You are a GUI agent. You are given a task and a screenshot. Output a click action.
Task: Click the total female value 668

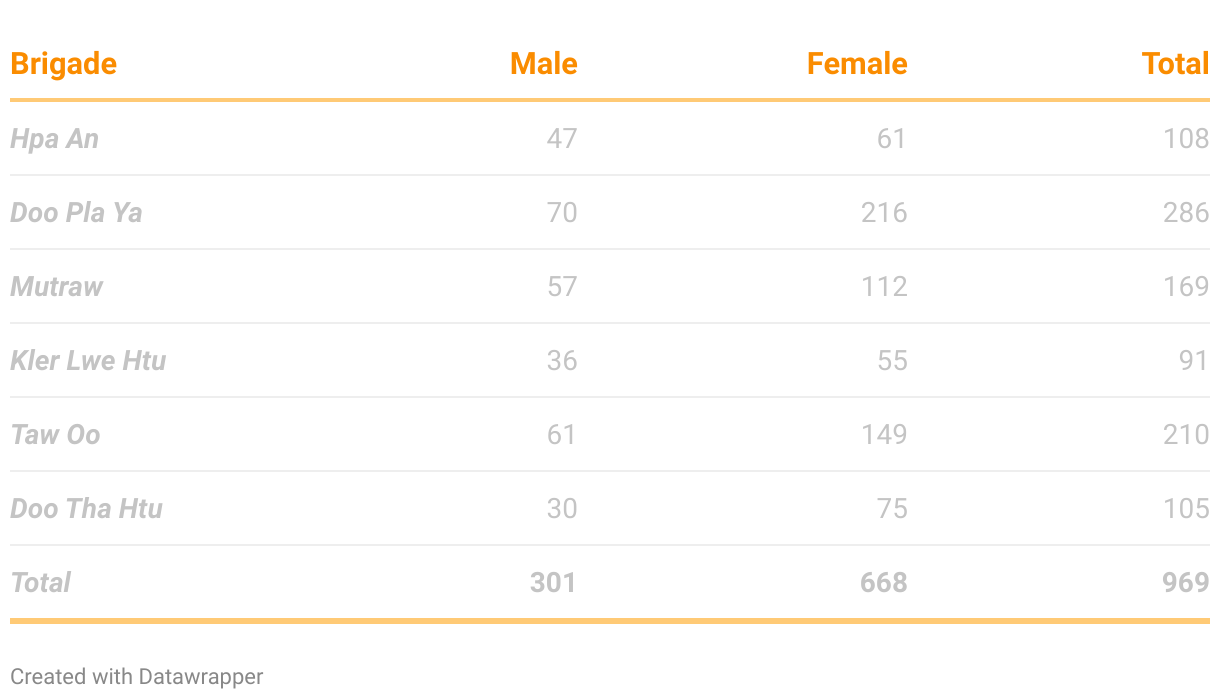pos(884,582)
